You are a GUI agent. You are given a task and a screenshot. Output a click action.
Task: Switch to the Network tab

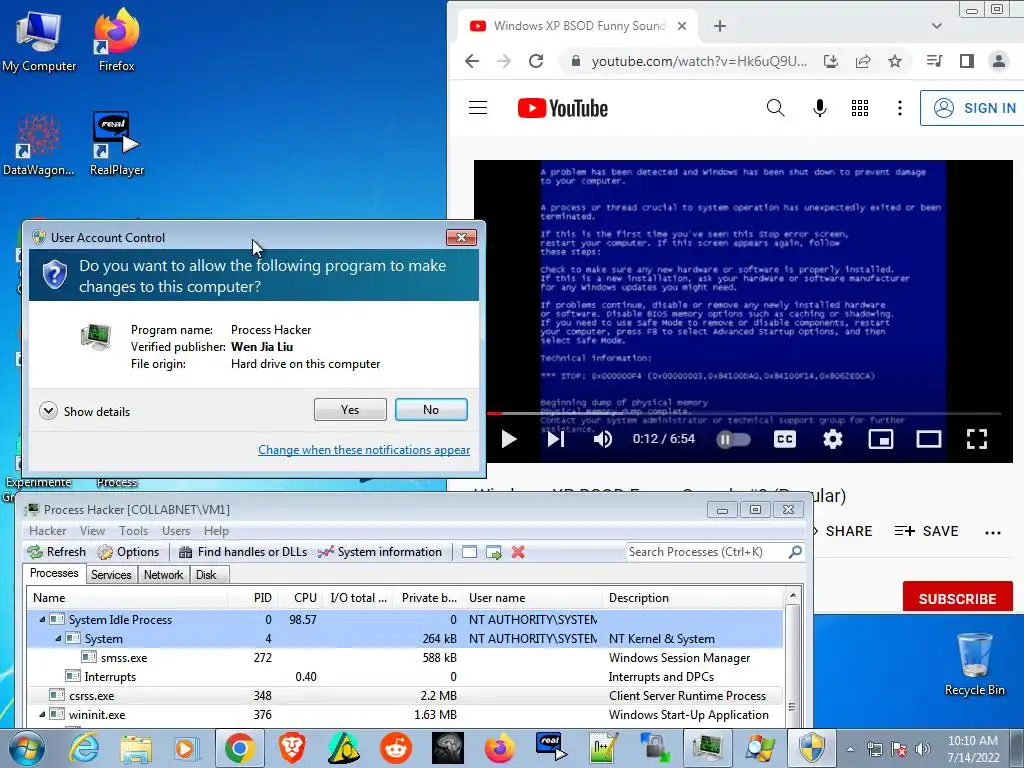[x=163, y=575]
